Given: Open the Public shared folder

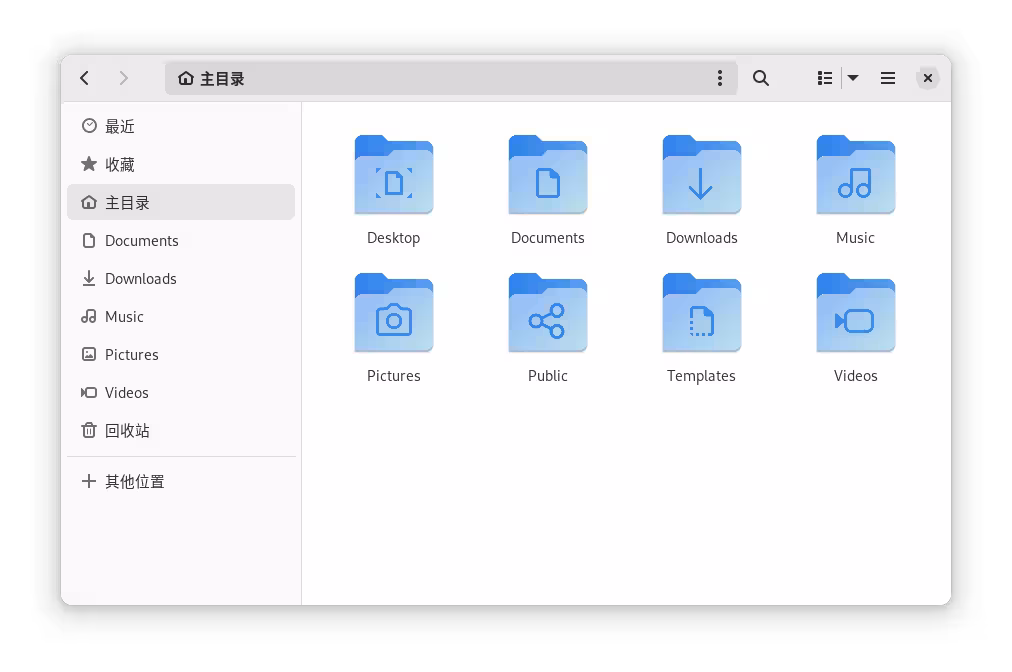Looking at the screenshot, I should [x=547, y=314].
